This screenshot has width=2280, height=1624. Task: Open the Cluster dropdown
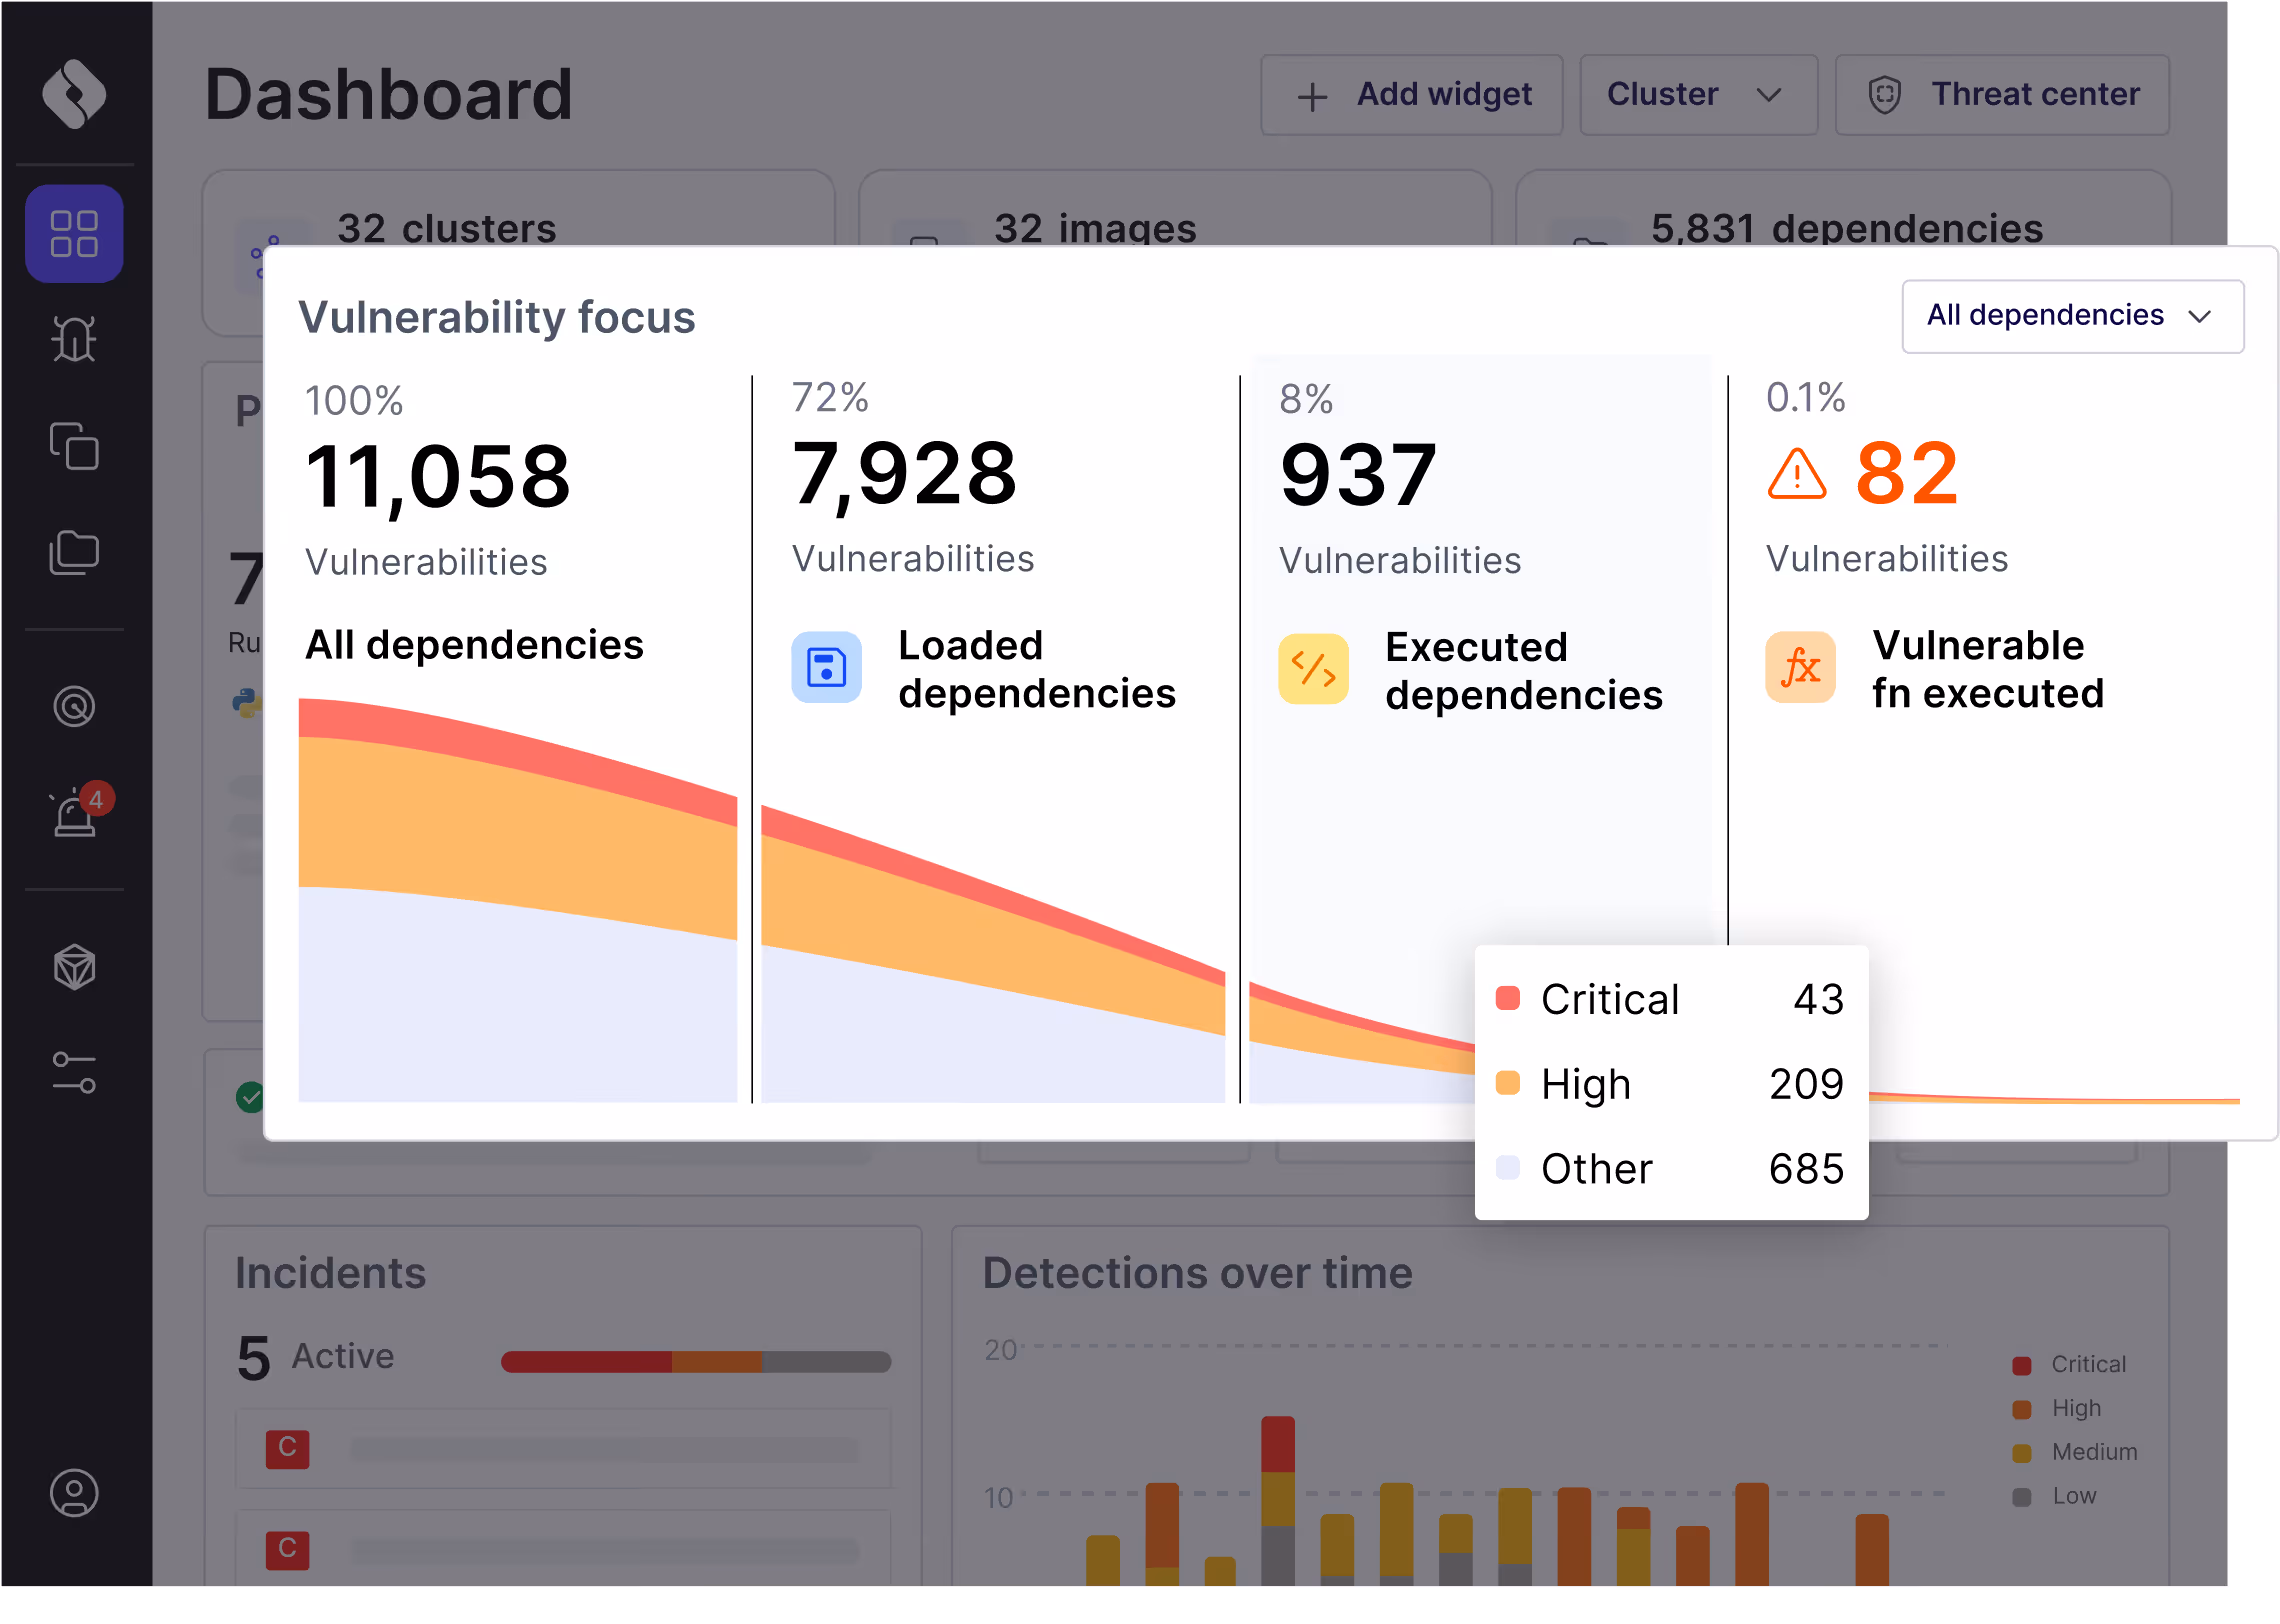coord(1697,95)
